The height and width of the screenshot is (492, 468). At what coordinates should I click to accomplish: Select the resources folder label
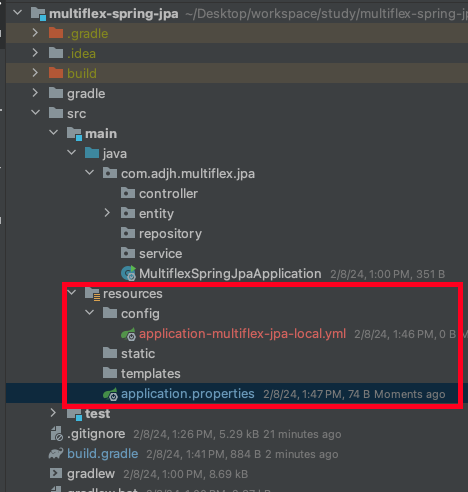pos(133,294)
